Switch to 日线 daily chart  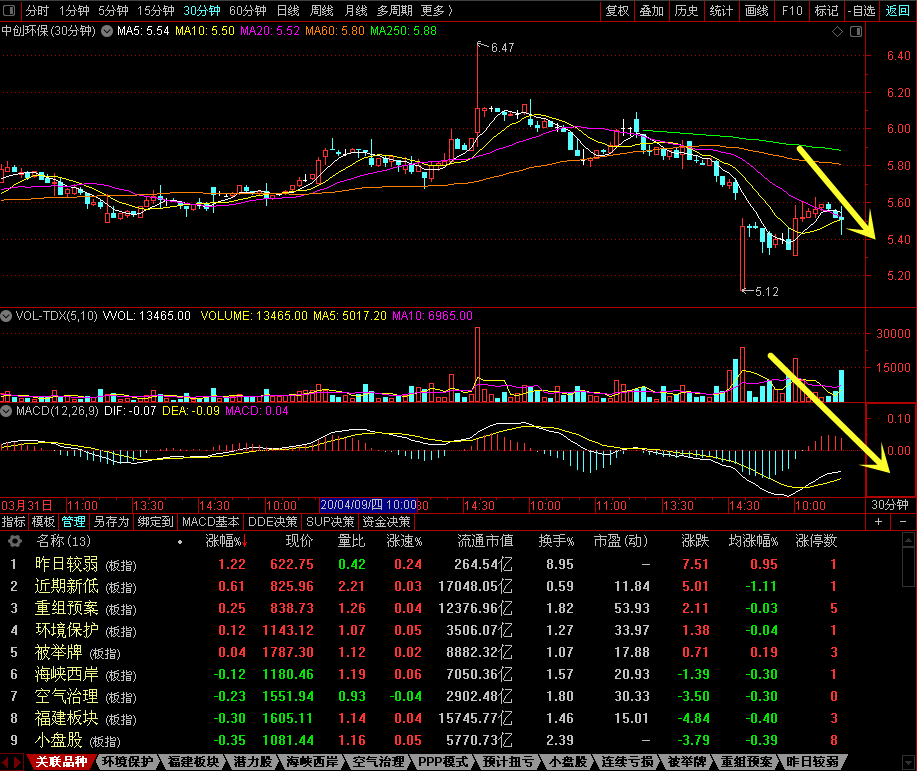[x=288, y=11]
